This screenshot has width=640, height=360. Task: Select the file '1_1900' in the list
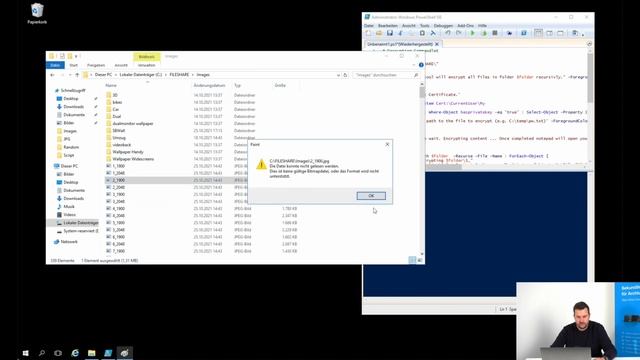(118, 166)
